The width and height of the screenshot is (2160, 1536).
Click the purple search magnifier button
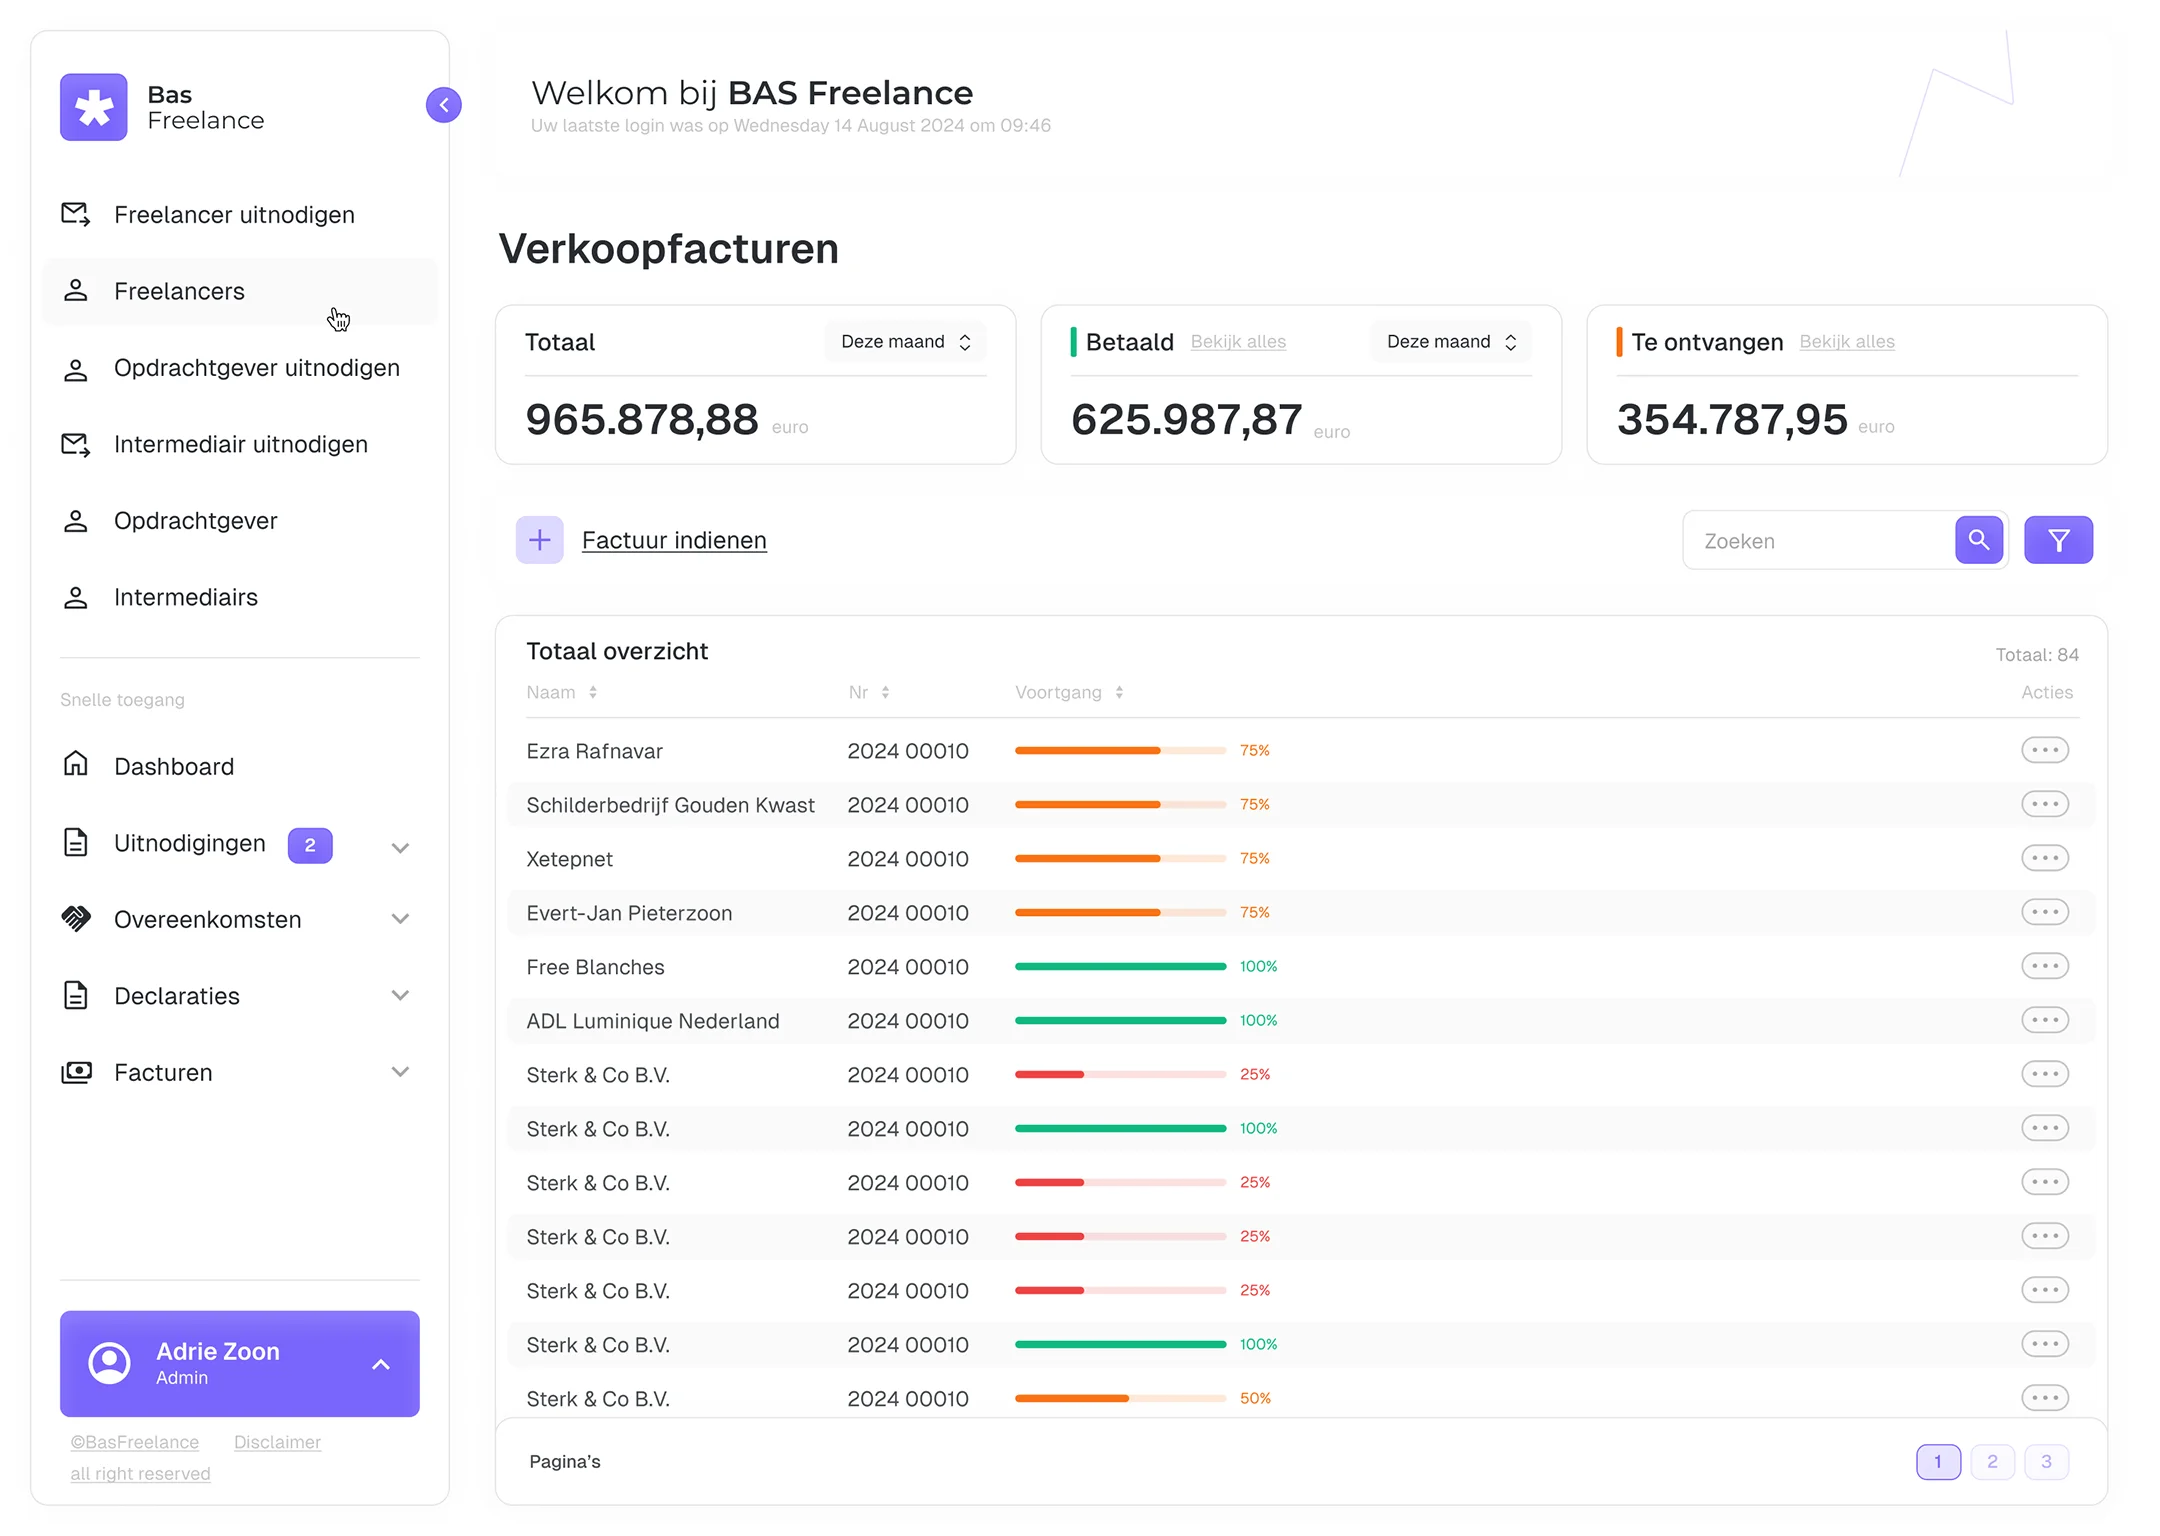pos(1978,540)
